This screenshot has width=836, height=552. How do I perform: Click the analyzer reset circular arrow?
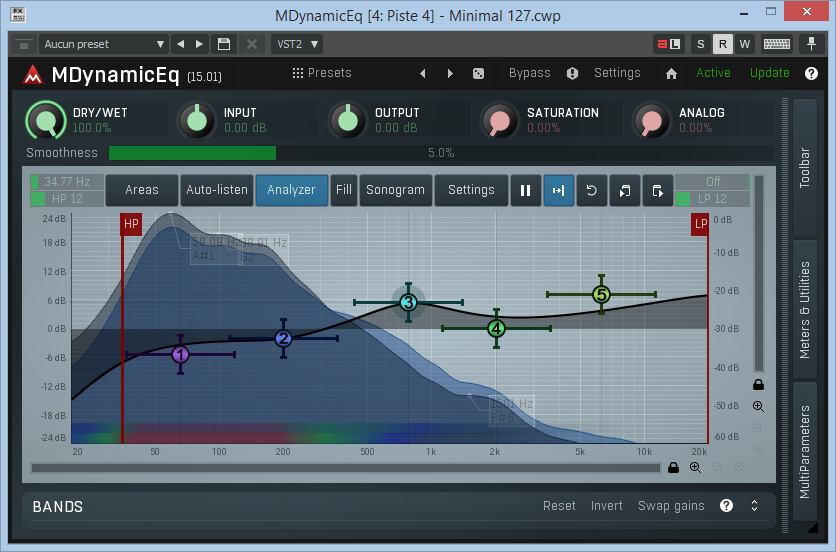click(591, 190)
